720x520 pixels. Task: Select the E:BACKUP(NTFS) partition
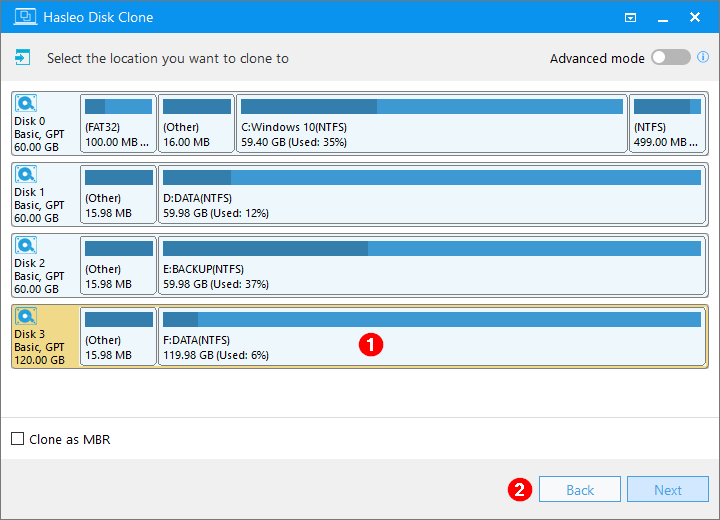coord(432,265)
